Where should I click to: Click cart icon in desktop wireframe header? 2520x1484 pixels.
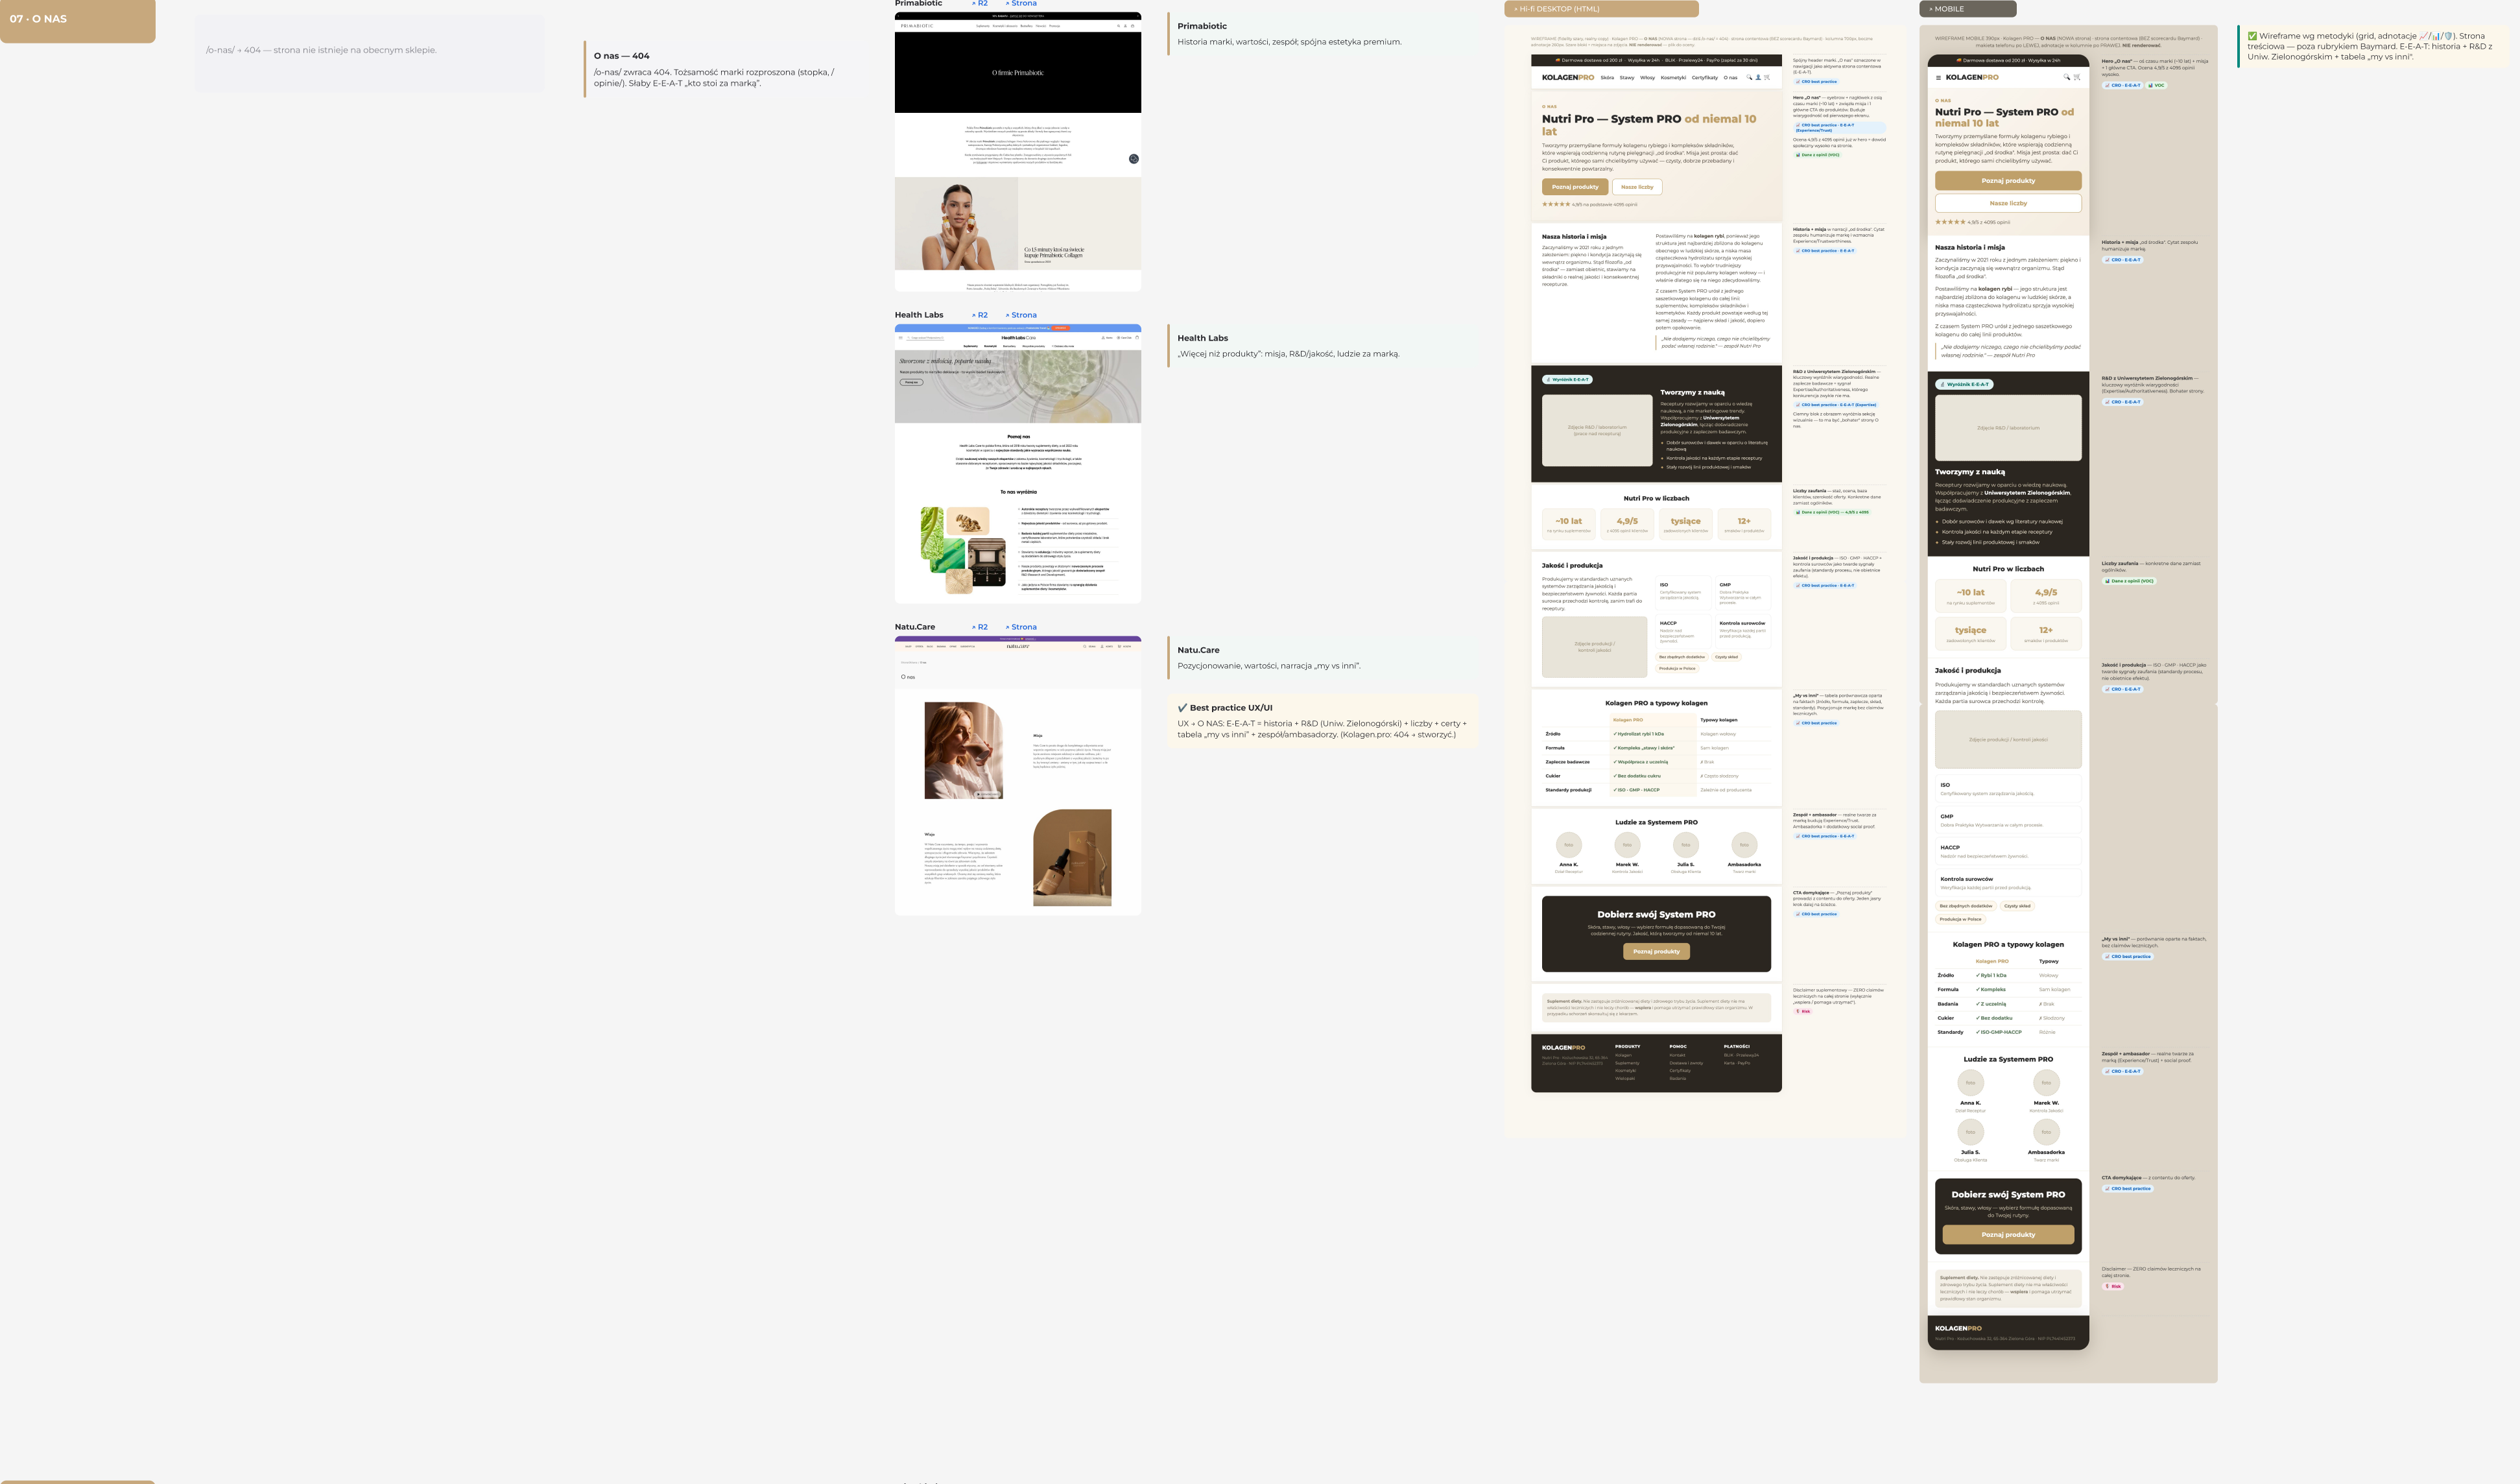tap(1767, 77)
